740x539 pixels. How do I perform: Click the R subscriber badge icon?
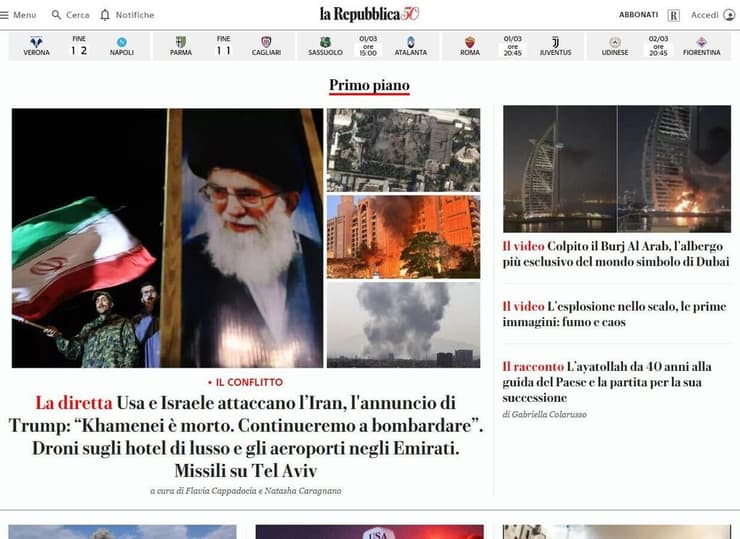[x=674, y=15]
